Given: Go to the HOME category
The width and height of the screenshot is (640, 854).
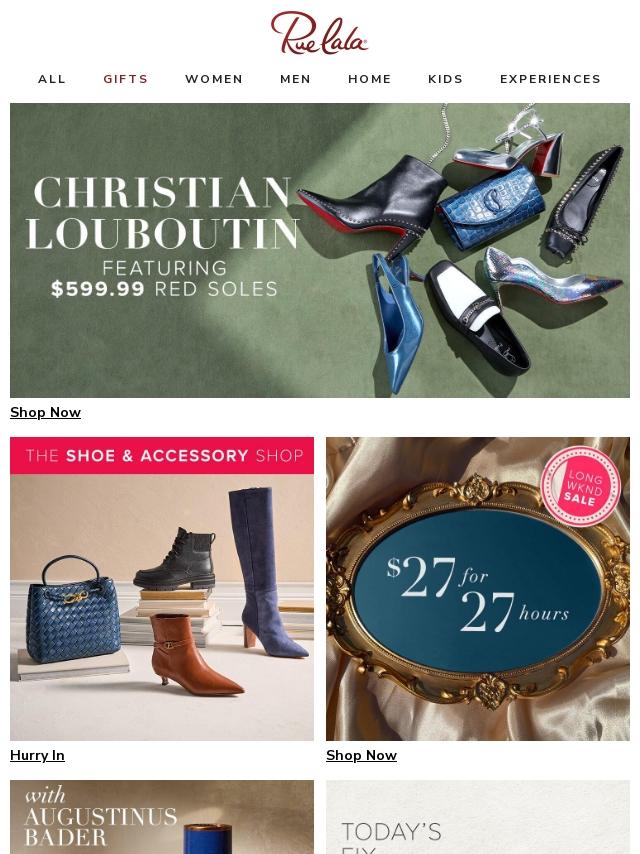Looking at the screenshot, I should (x=369, y=79).
